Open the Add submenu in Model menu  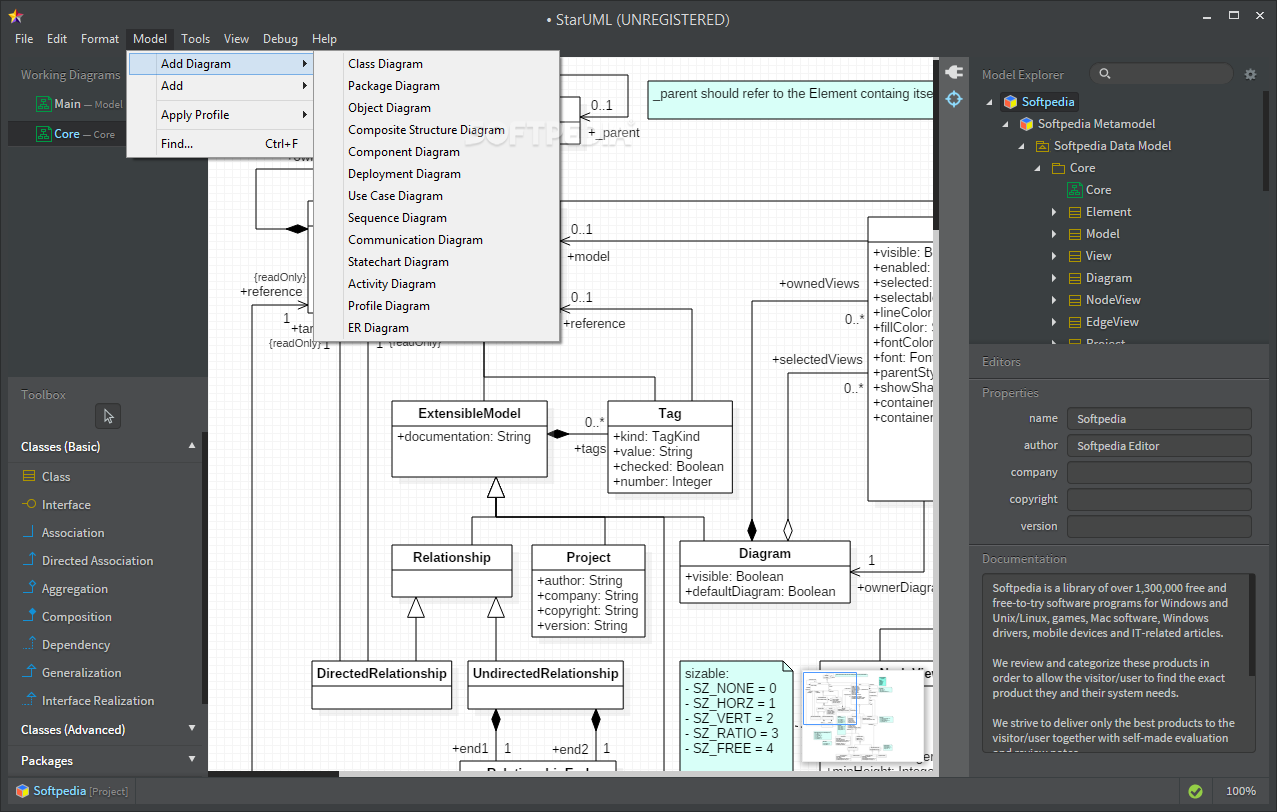tap(220, 86)
